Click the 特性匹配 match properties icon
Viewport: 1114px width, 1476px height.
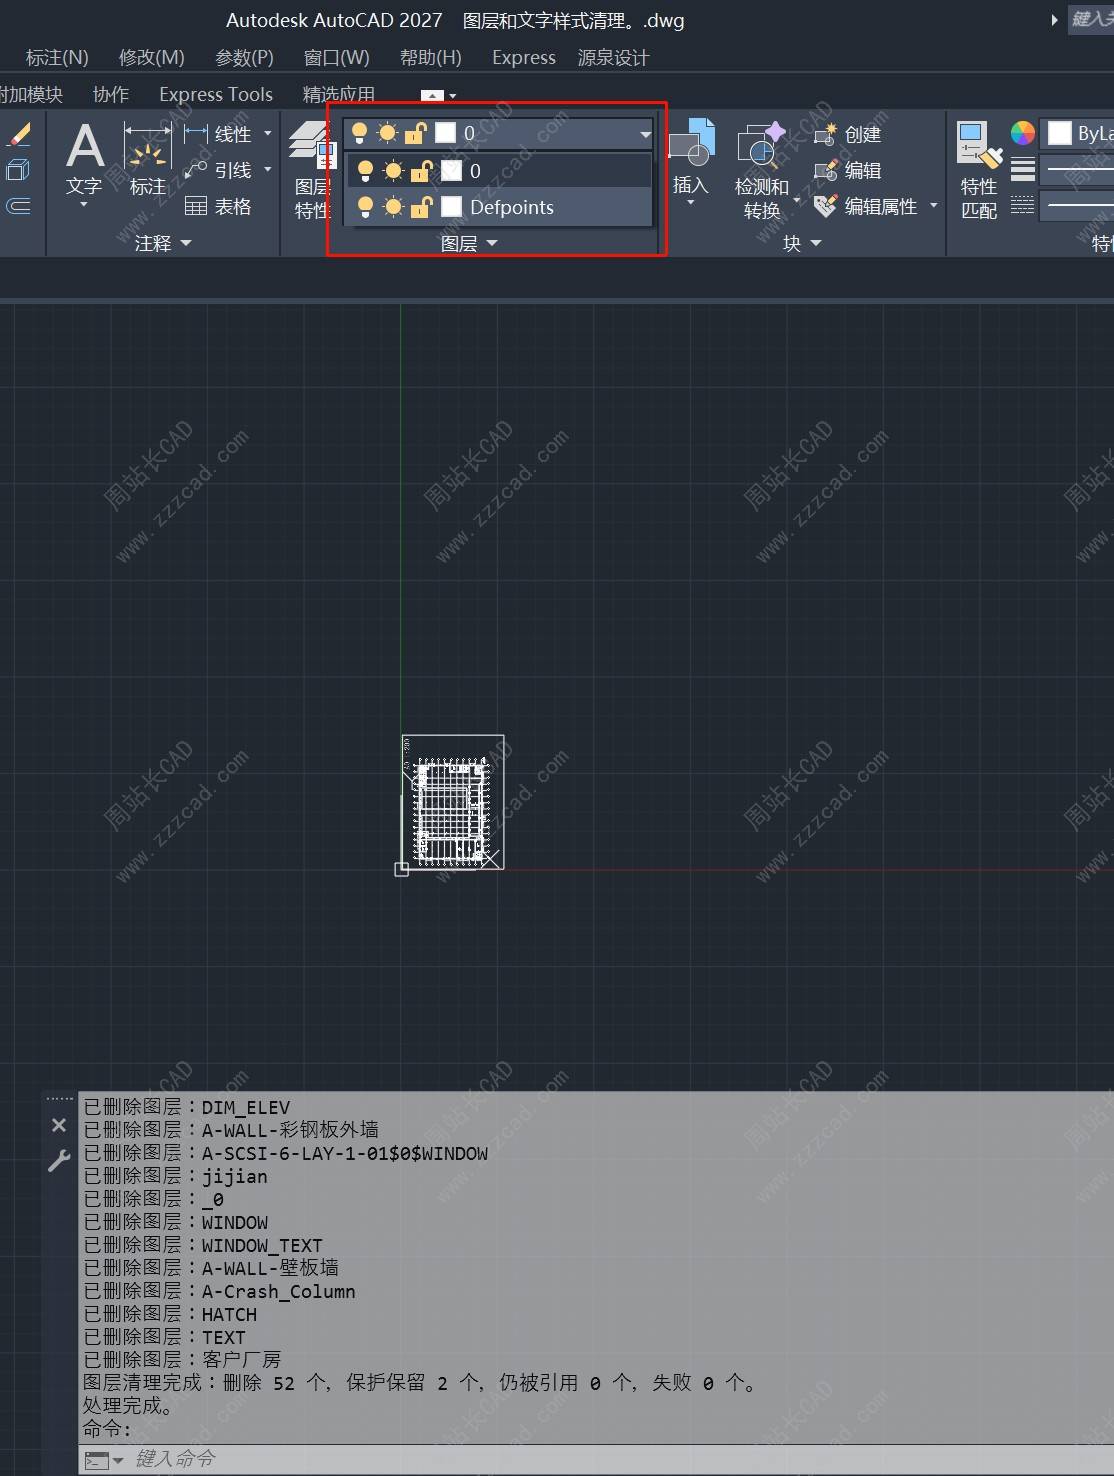979,170
